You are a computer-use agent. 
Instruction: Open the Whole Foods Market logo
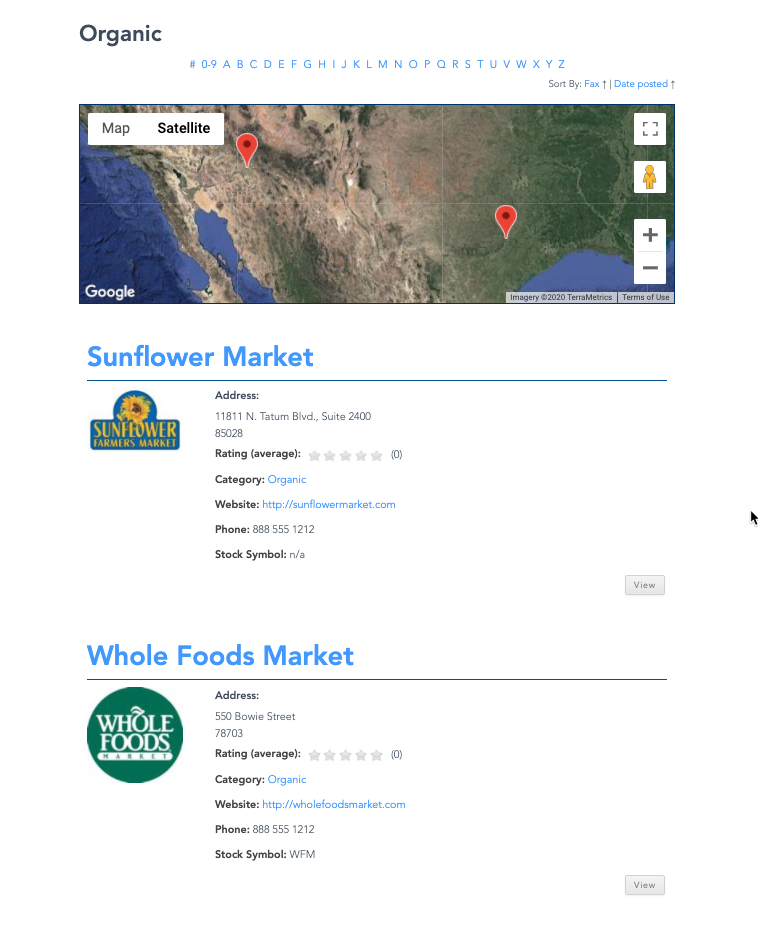tap(135, 734)
